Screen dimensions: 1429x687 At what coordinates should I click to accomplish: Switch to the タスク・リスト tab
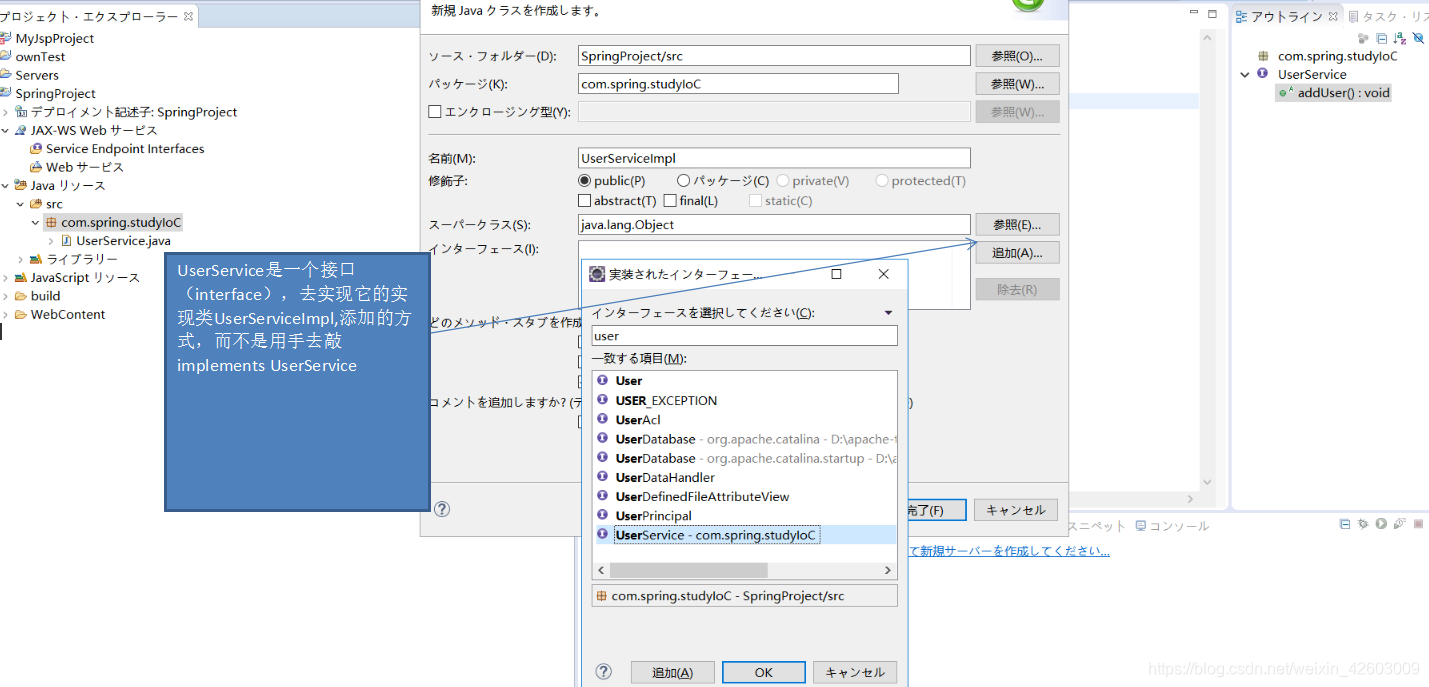[1389, 16]
